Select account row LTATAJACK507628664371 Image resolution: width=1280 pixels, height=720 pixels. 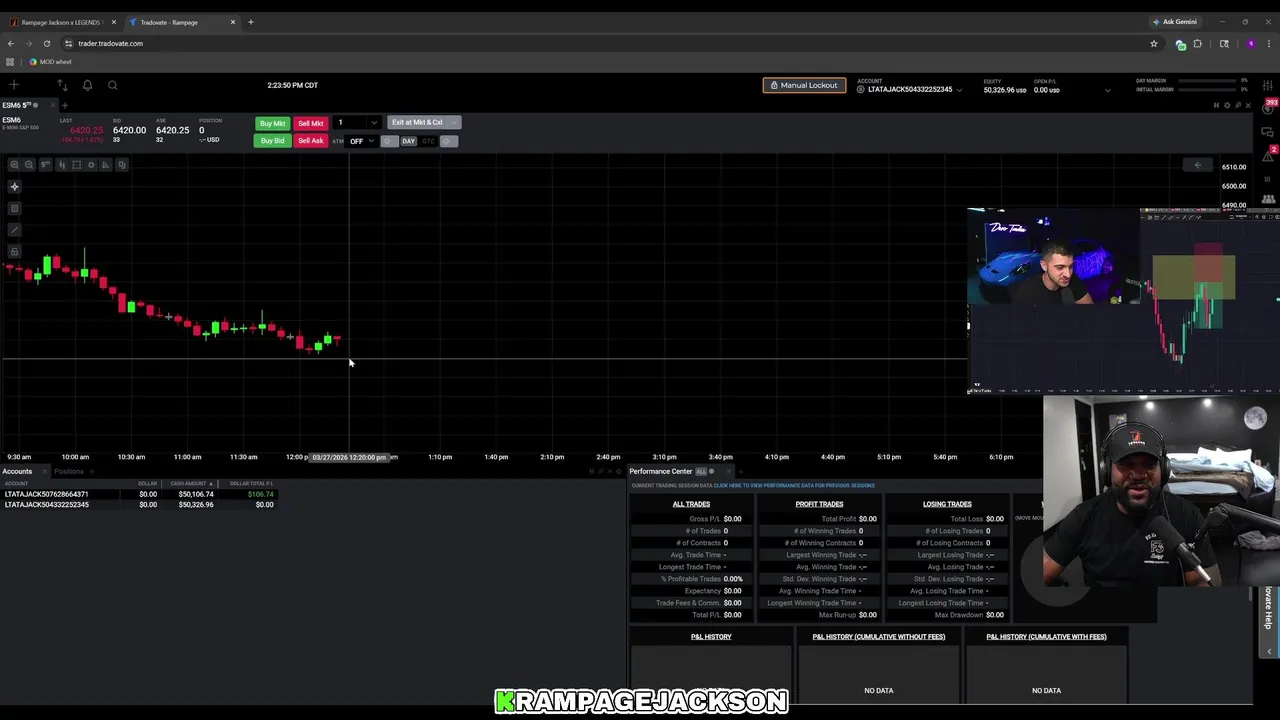tap(138, 494)
